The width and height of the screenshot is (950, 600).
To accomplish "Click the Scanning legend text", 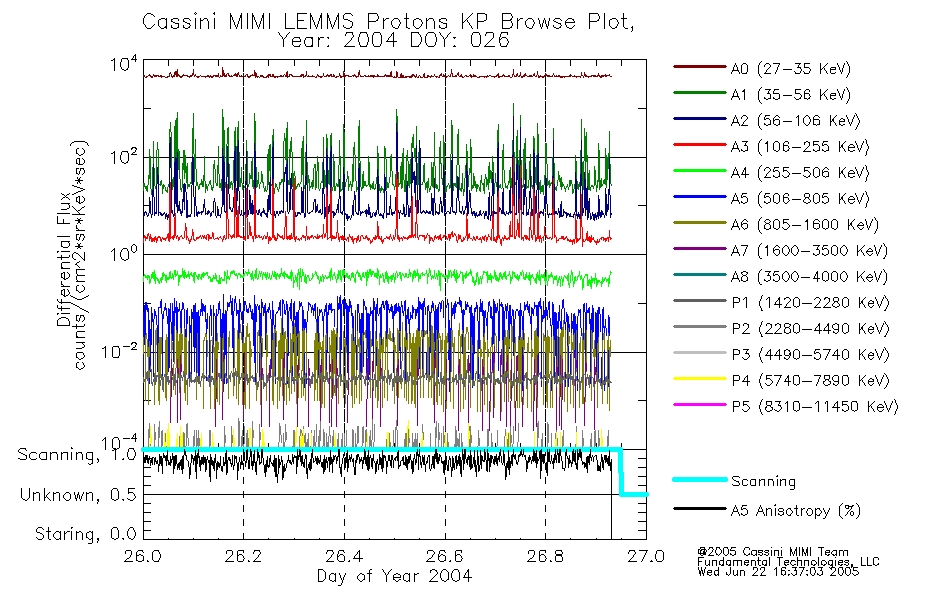I will coord(763,481).
